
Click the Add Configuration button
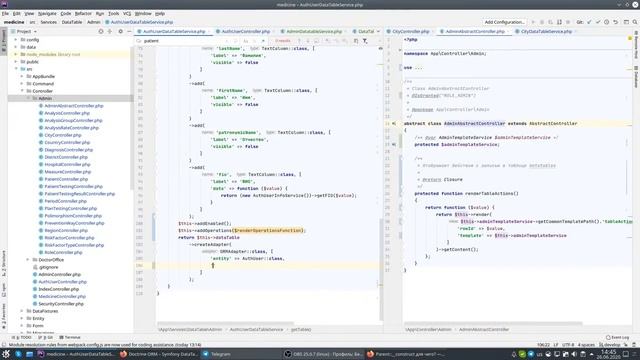click(504, 22)
